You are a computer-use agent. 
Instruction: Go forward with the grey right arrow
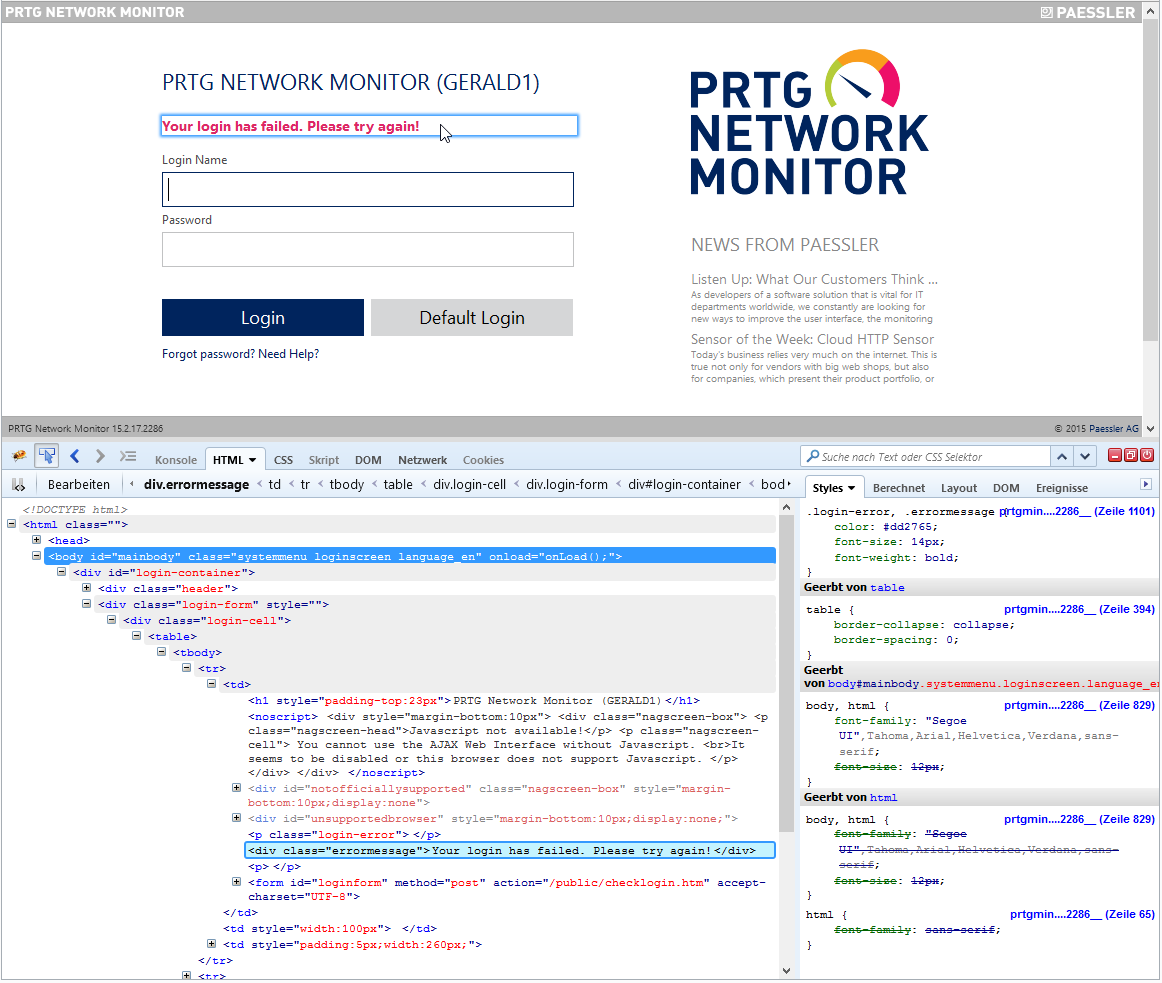[100, 456]
